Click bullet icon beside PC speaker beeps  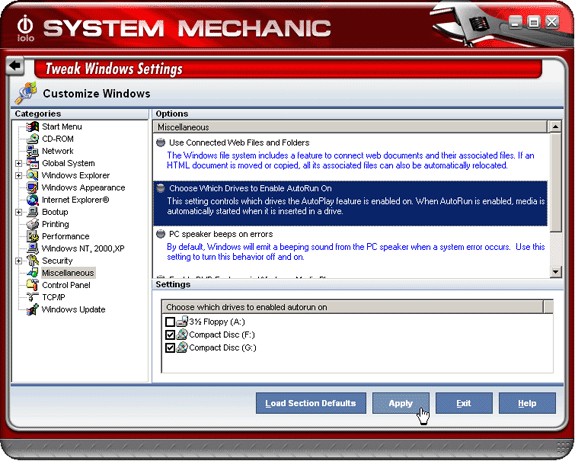tap(161, 234)
